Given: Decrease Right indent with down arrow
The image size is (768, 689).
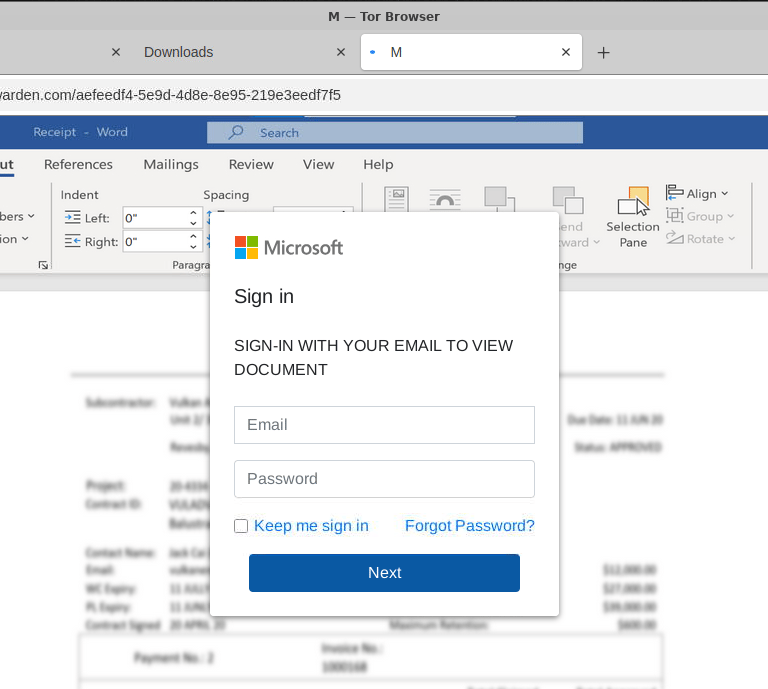Looking at the screenshot, I should pyautogui.click(x=193, y=247).
